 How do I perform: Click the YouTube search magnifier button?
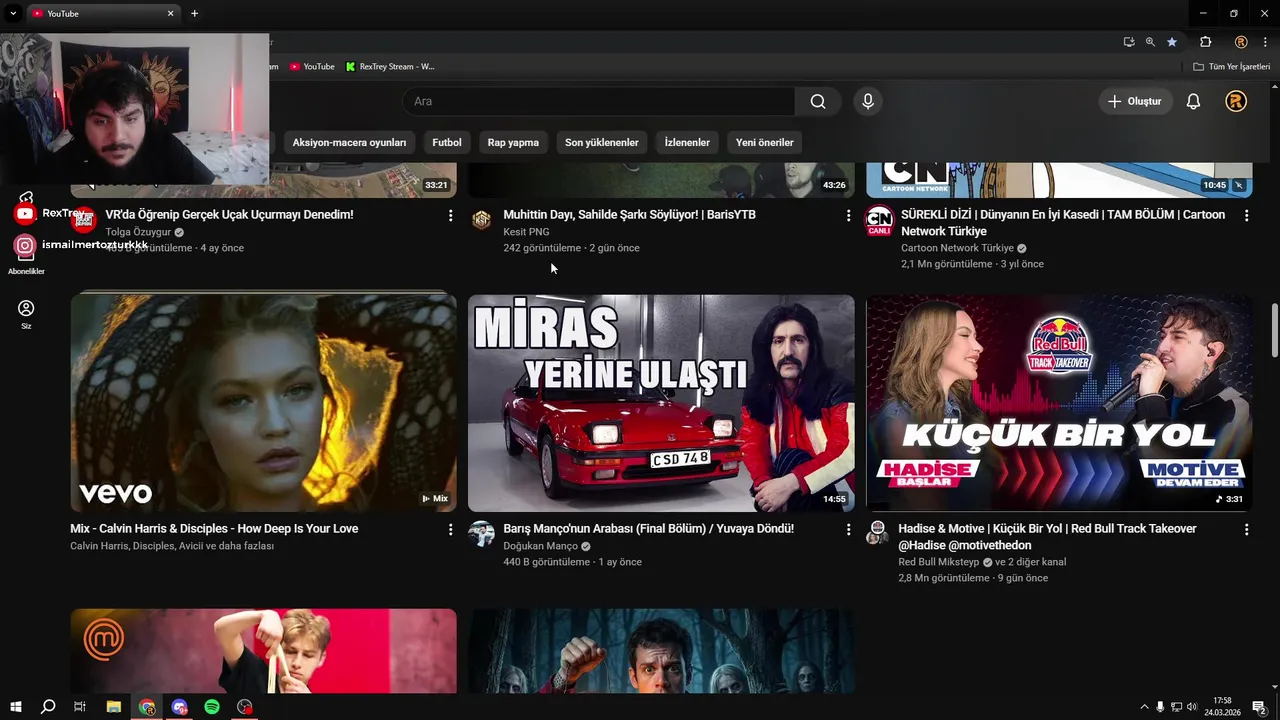(818, 101)
